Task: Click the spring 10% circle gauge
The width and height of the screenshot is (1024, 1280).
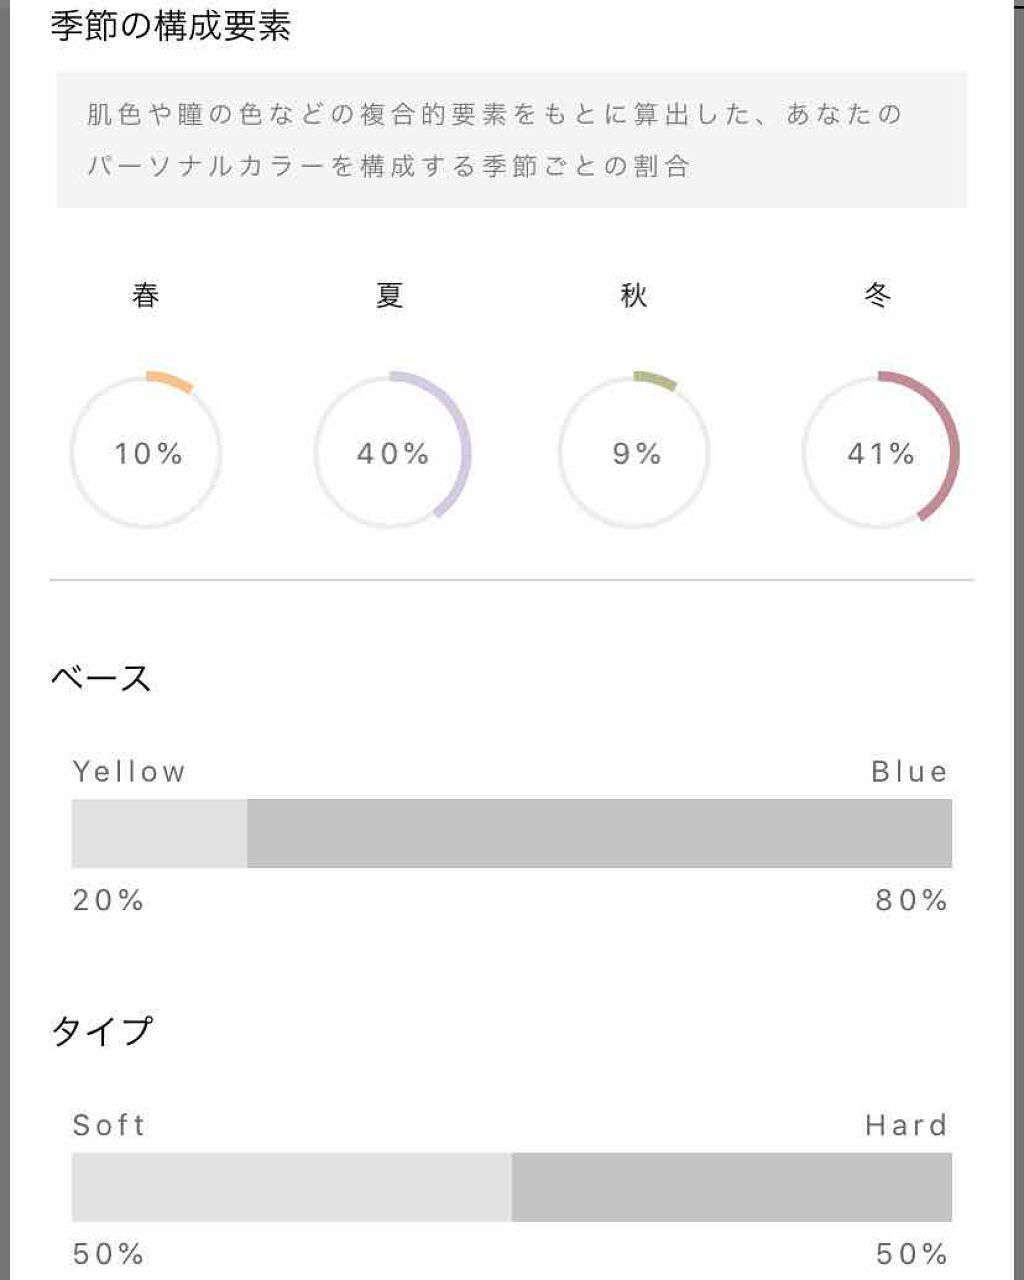Action: 147,452
